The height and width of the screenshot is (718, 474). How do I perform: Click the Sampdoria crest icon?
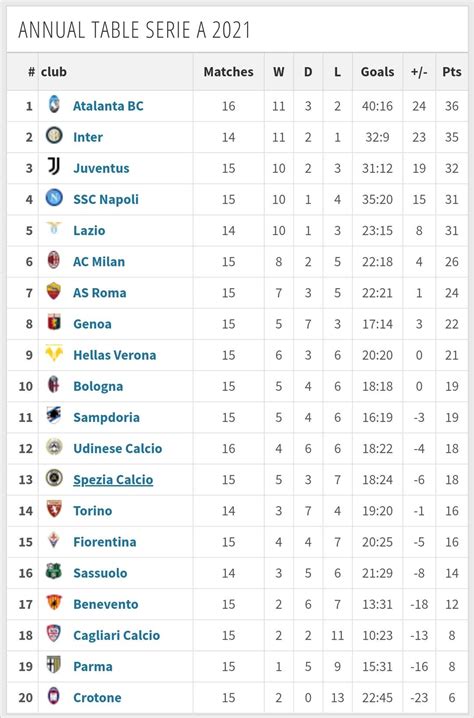54,415
